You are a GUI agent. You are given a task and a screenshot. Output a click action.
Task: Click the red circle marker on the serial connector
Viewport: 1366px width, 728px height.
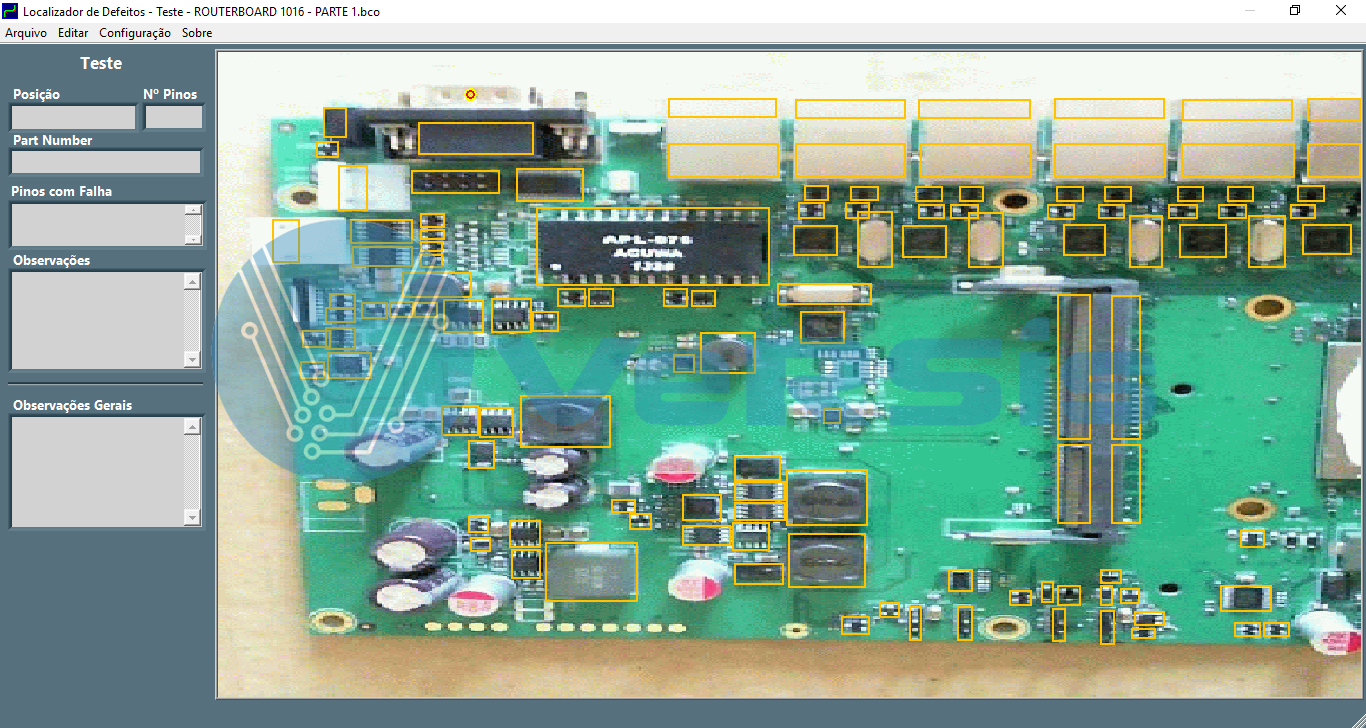470,95
